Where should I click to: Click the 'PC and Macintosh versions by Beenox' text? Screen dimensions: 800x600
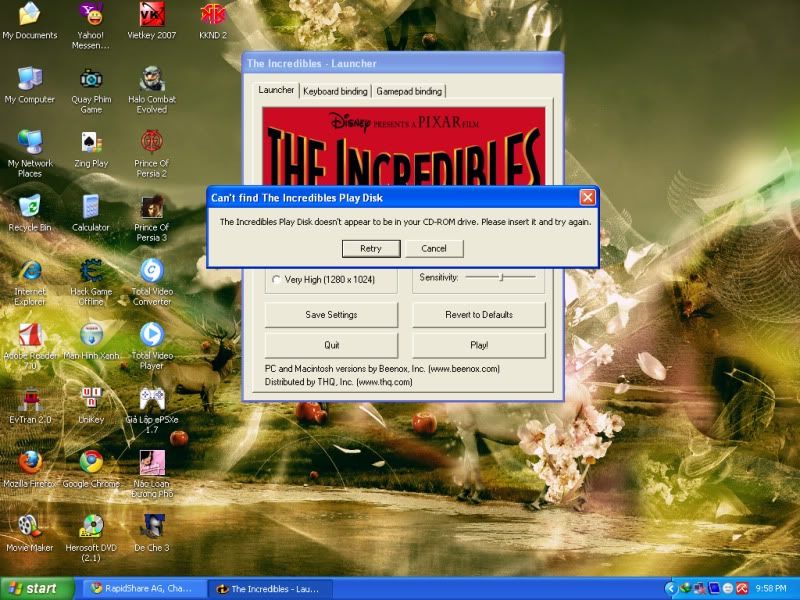(382, 369)
